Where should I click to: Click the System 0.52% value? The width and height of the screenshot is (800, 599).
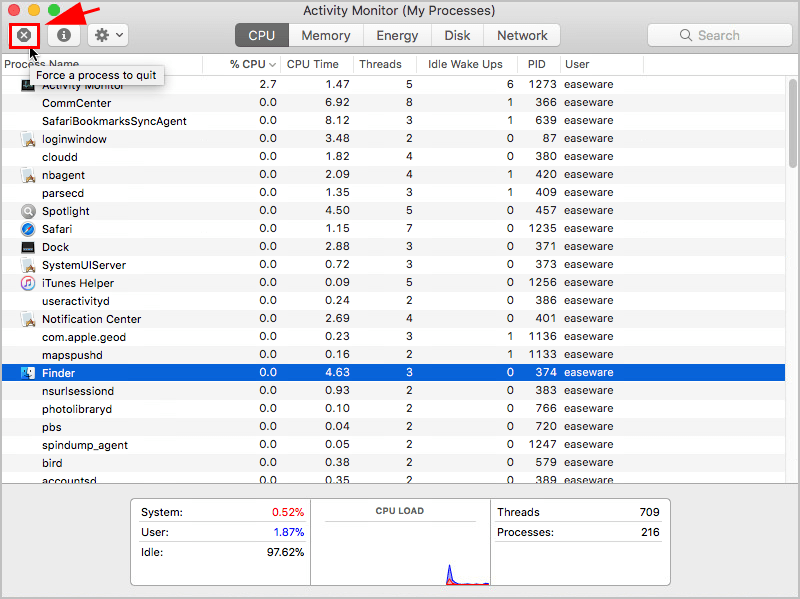tap(288, 512)
